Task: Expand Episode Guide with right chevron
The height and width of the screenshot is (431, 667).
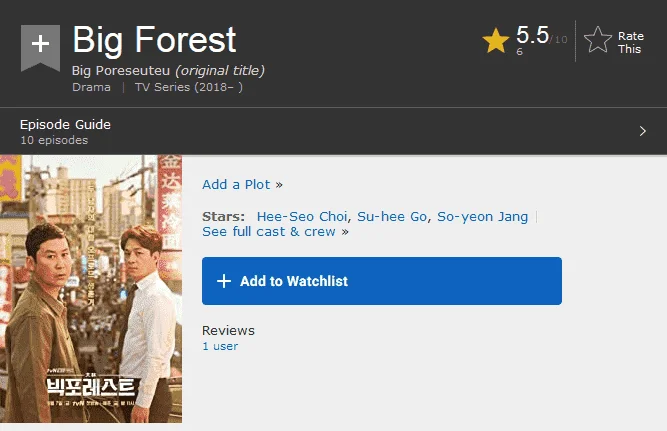Action: point(643,131)
